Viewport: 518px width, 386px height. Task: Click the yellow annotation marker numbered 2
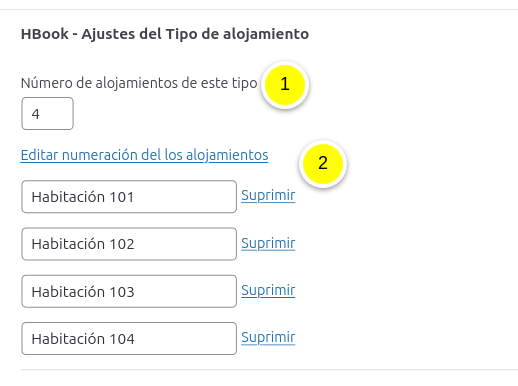coord(323,164)
